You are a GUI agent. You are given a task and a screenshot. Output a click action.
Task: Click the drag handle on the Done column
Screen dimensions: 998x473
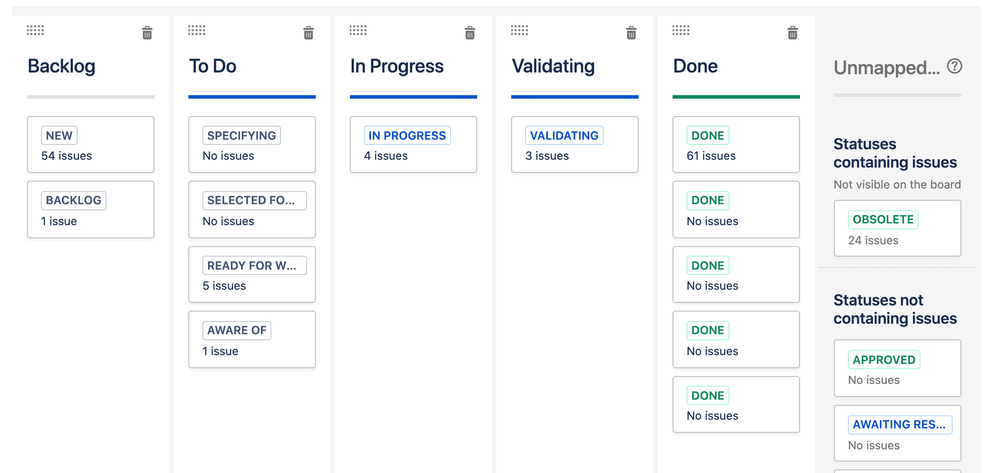[x=681, y=30]
